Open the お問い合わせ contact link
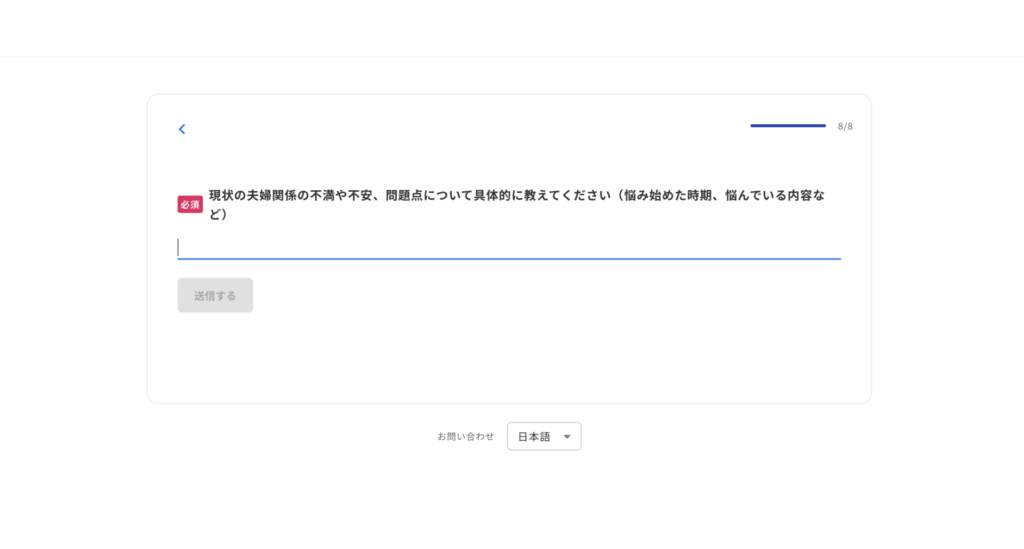Viewport: 1024px width, 549px height. [x=466, y=437]
